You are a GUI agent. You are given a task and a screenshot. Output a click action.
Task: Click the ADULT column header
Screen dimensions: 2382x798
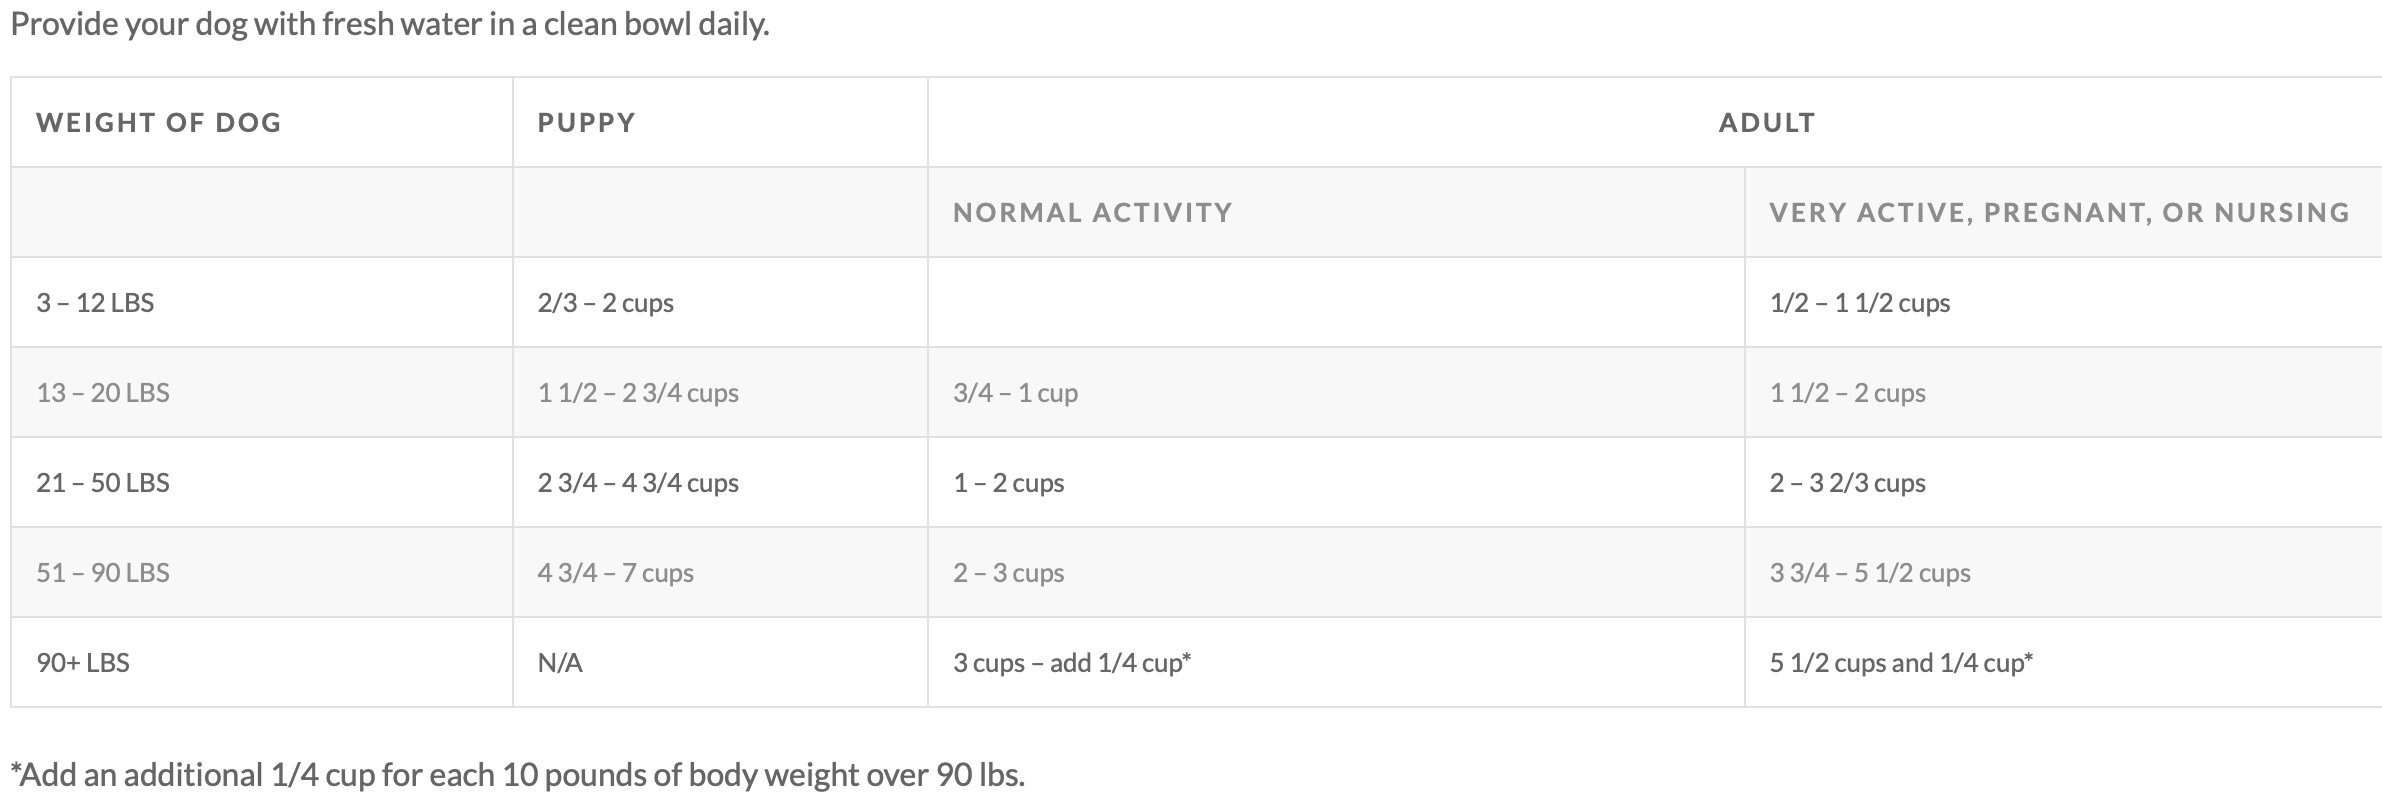click(x=1766, y=122)
